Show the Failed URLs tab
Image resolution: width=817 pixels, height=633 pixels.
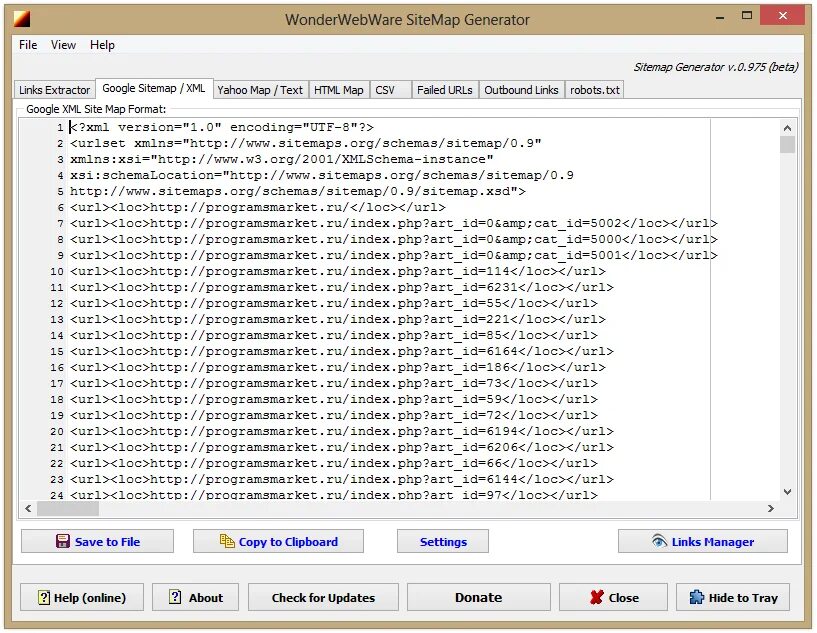pyautogui.click(x=444, y=90)
